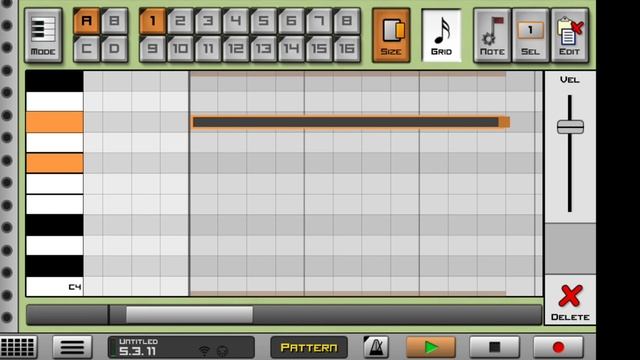Tap the topmost black piano key
Screen dimensions: 640x360
point(55,81)
